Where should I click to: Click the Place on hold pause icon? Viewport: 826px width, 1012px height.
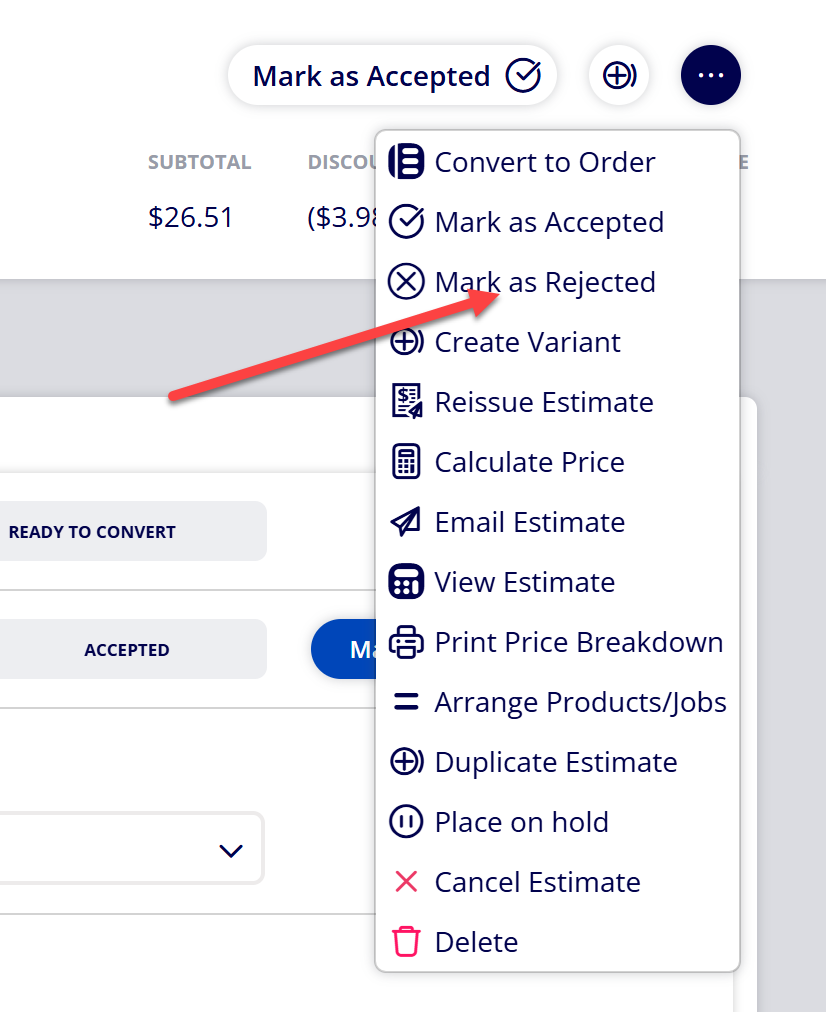(406, 822)
